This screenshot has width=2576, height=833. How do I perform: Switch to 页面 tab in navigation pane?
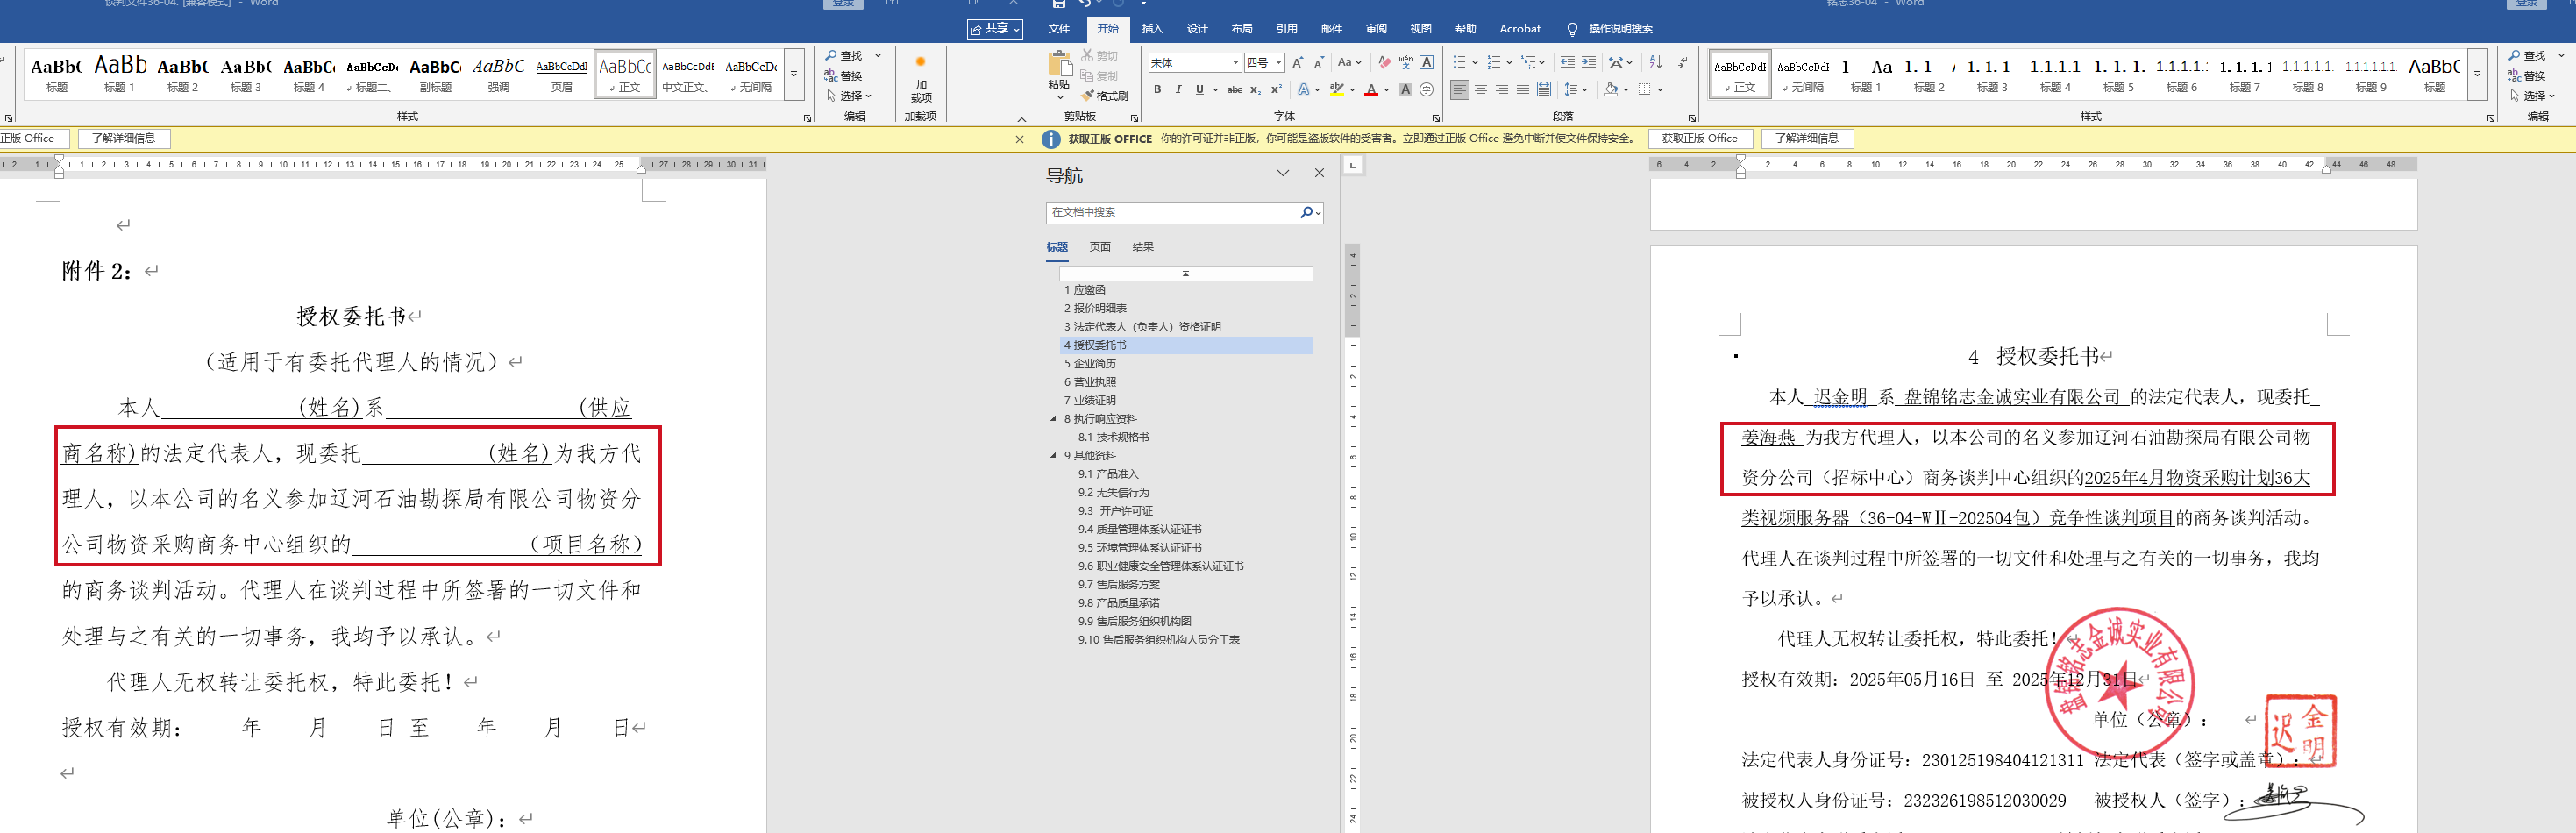(1100, 247)
